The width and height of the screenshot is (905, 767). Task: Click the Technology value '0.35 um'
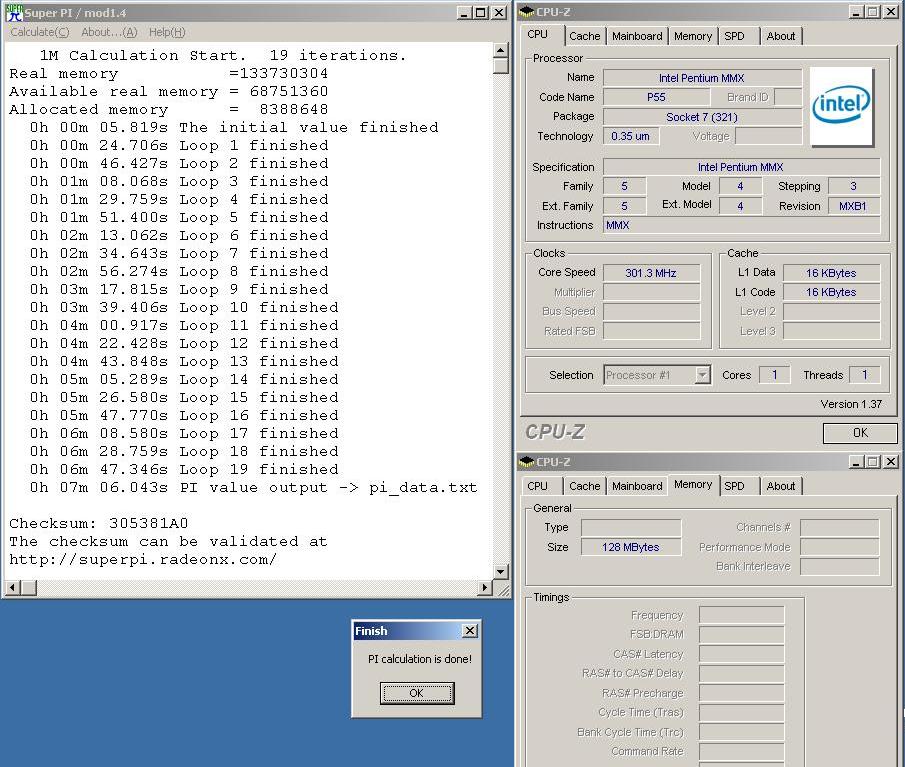coord(630,137)
